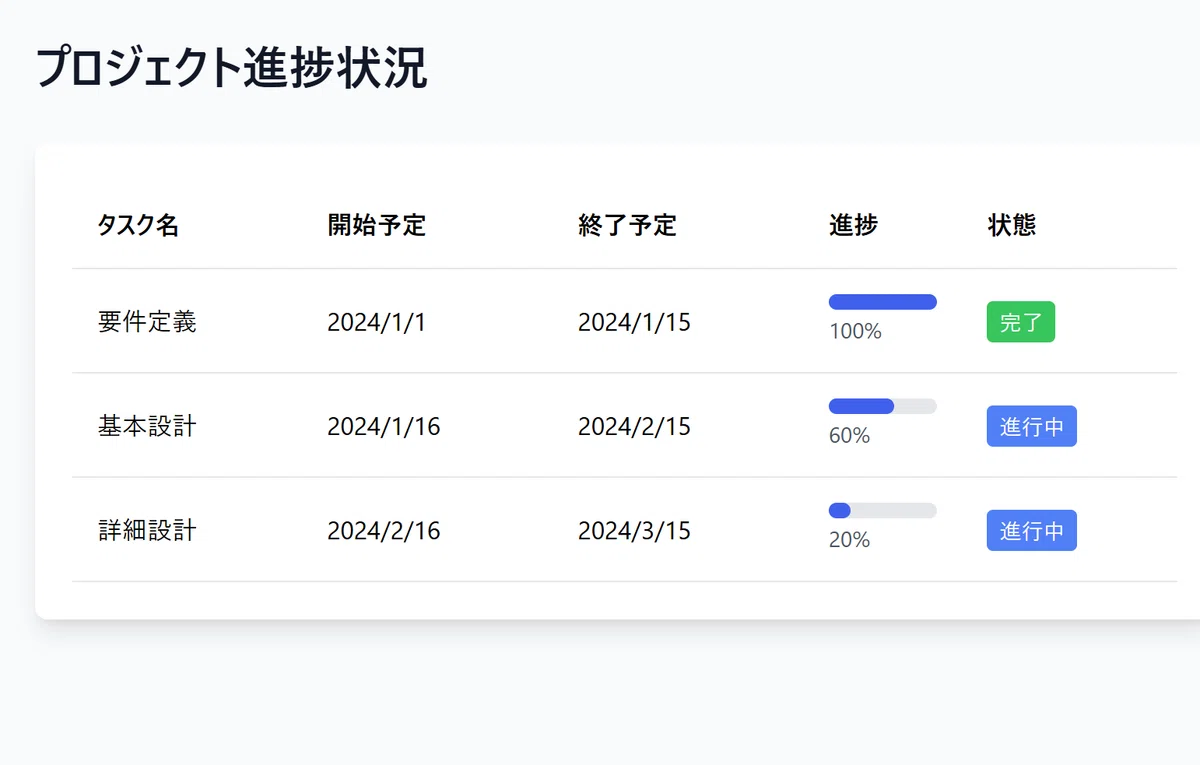
Task: Select the 基本設計 task name
Action: point(147,426)
